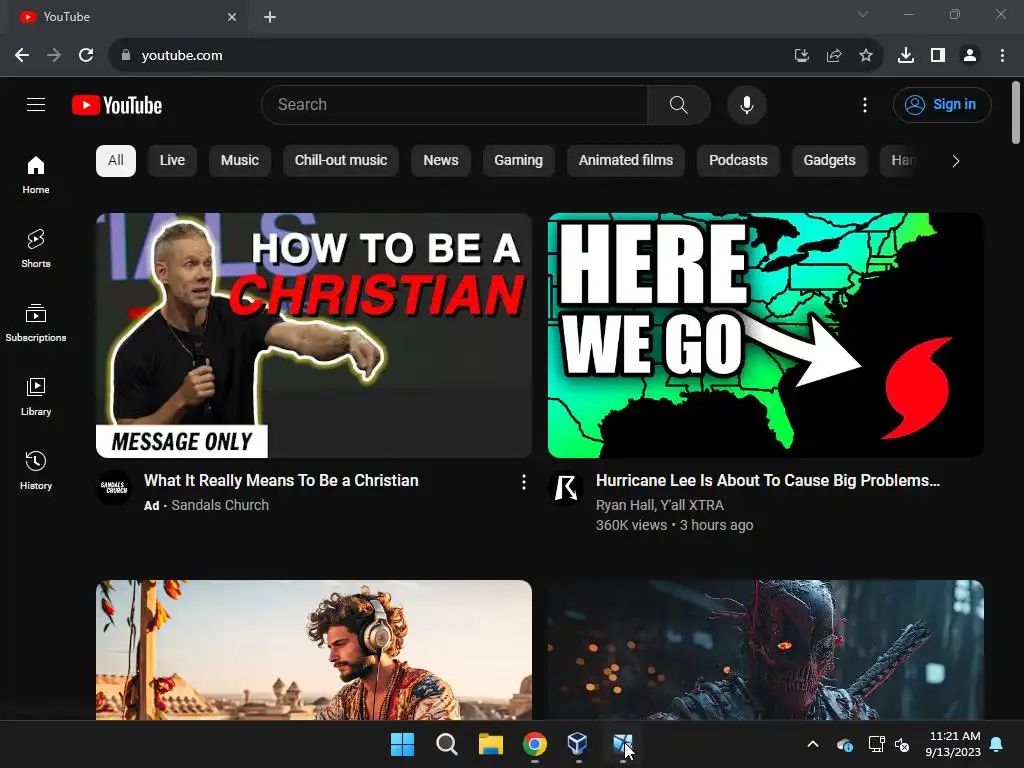Select the Chill-out music chip

point(341,161)
